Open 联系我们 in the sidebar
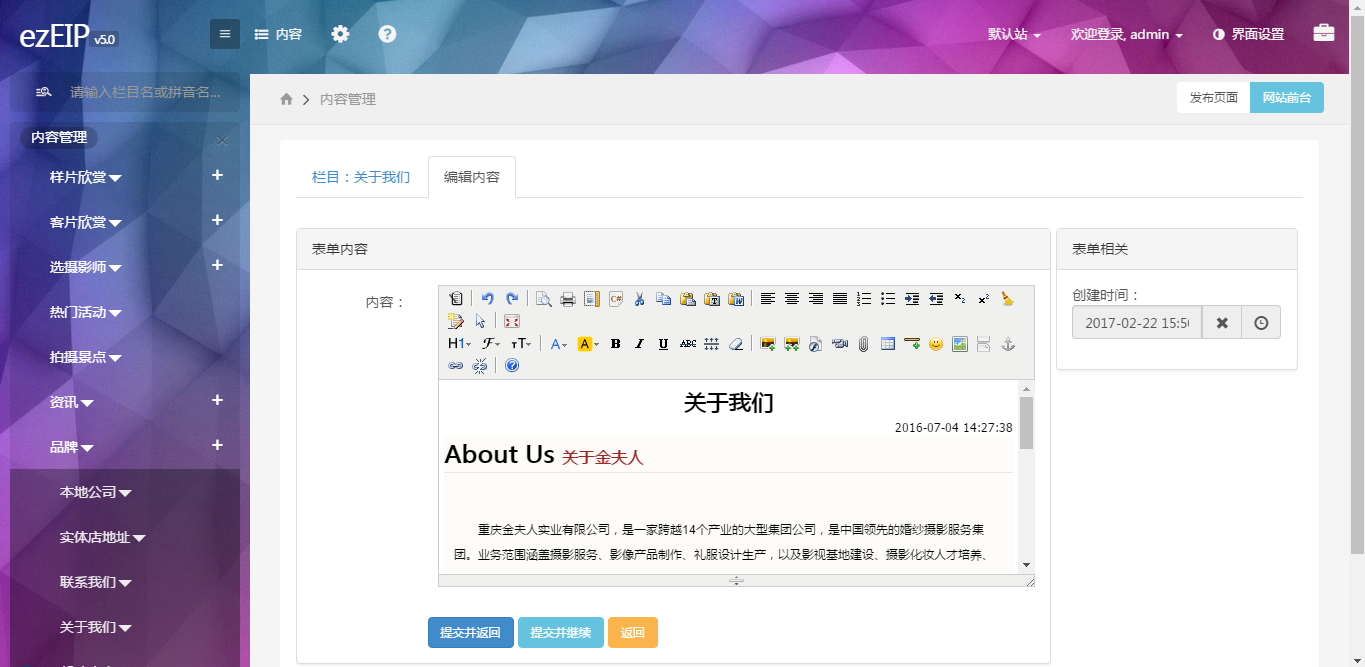This screenshot has width=1365, height=667. coord(96,582)
